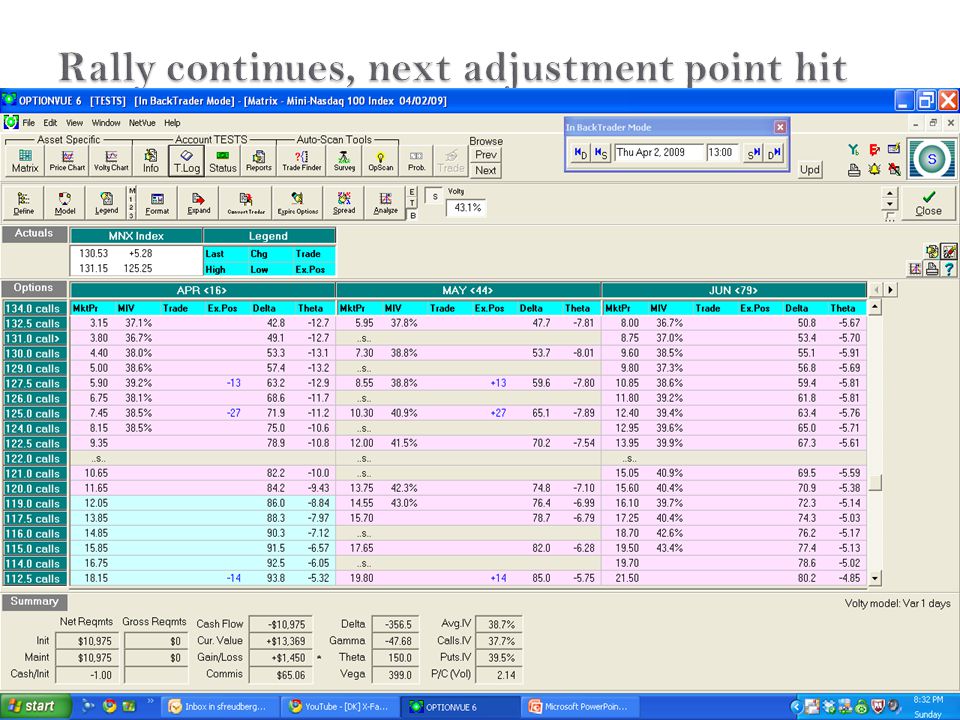Click the green Yb icon
The height and width of the screenshot is (720, 960).
853,149
